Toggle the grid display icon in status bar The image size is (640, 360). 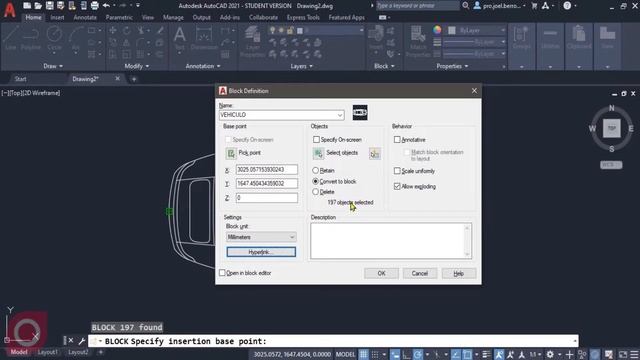click(363, 354)
